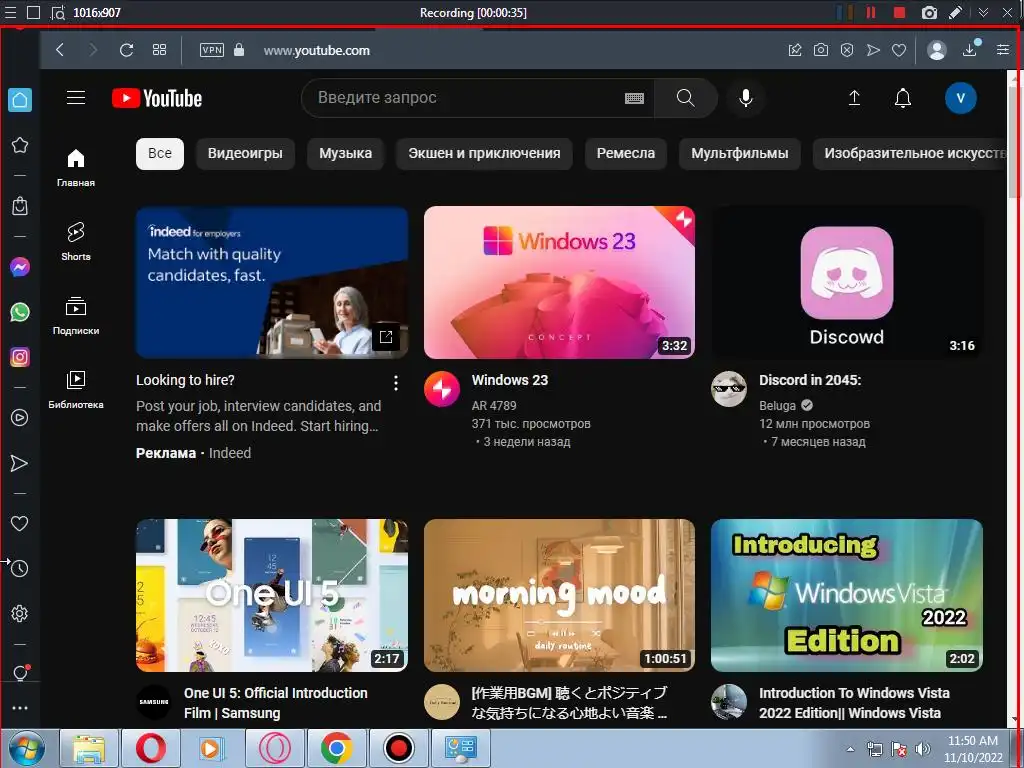The width and height of the screenshot is (1024, 768).
Task: Open the Indeed ad three-dot menu
Action: 396,383
